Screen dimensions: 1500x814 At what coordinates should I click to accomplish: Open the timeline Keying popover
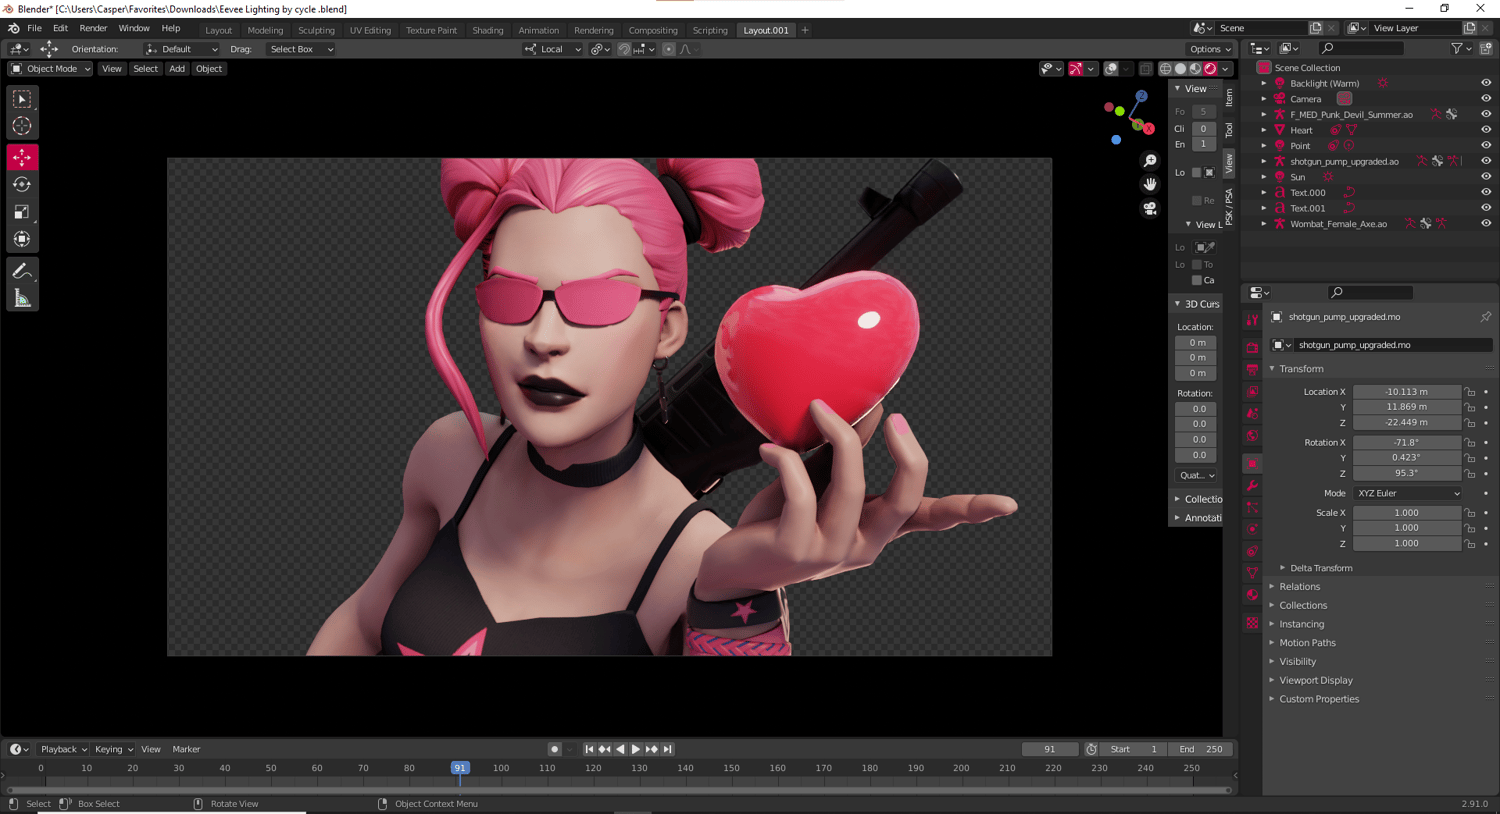coord(113,749)
